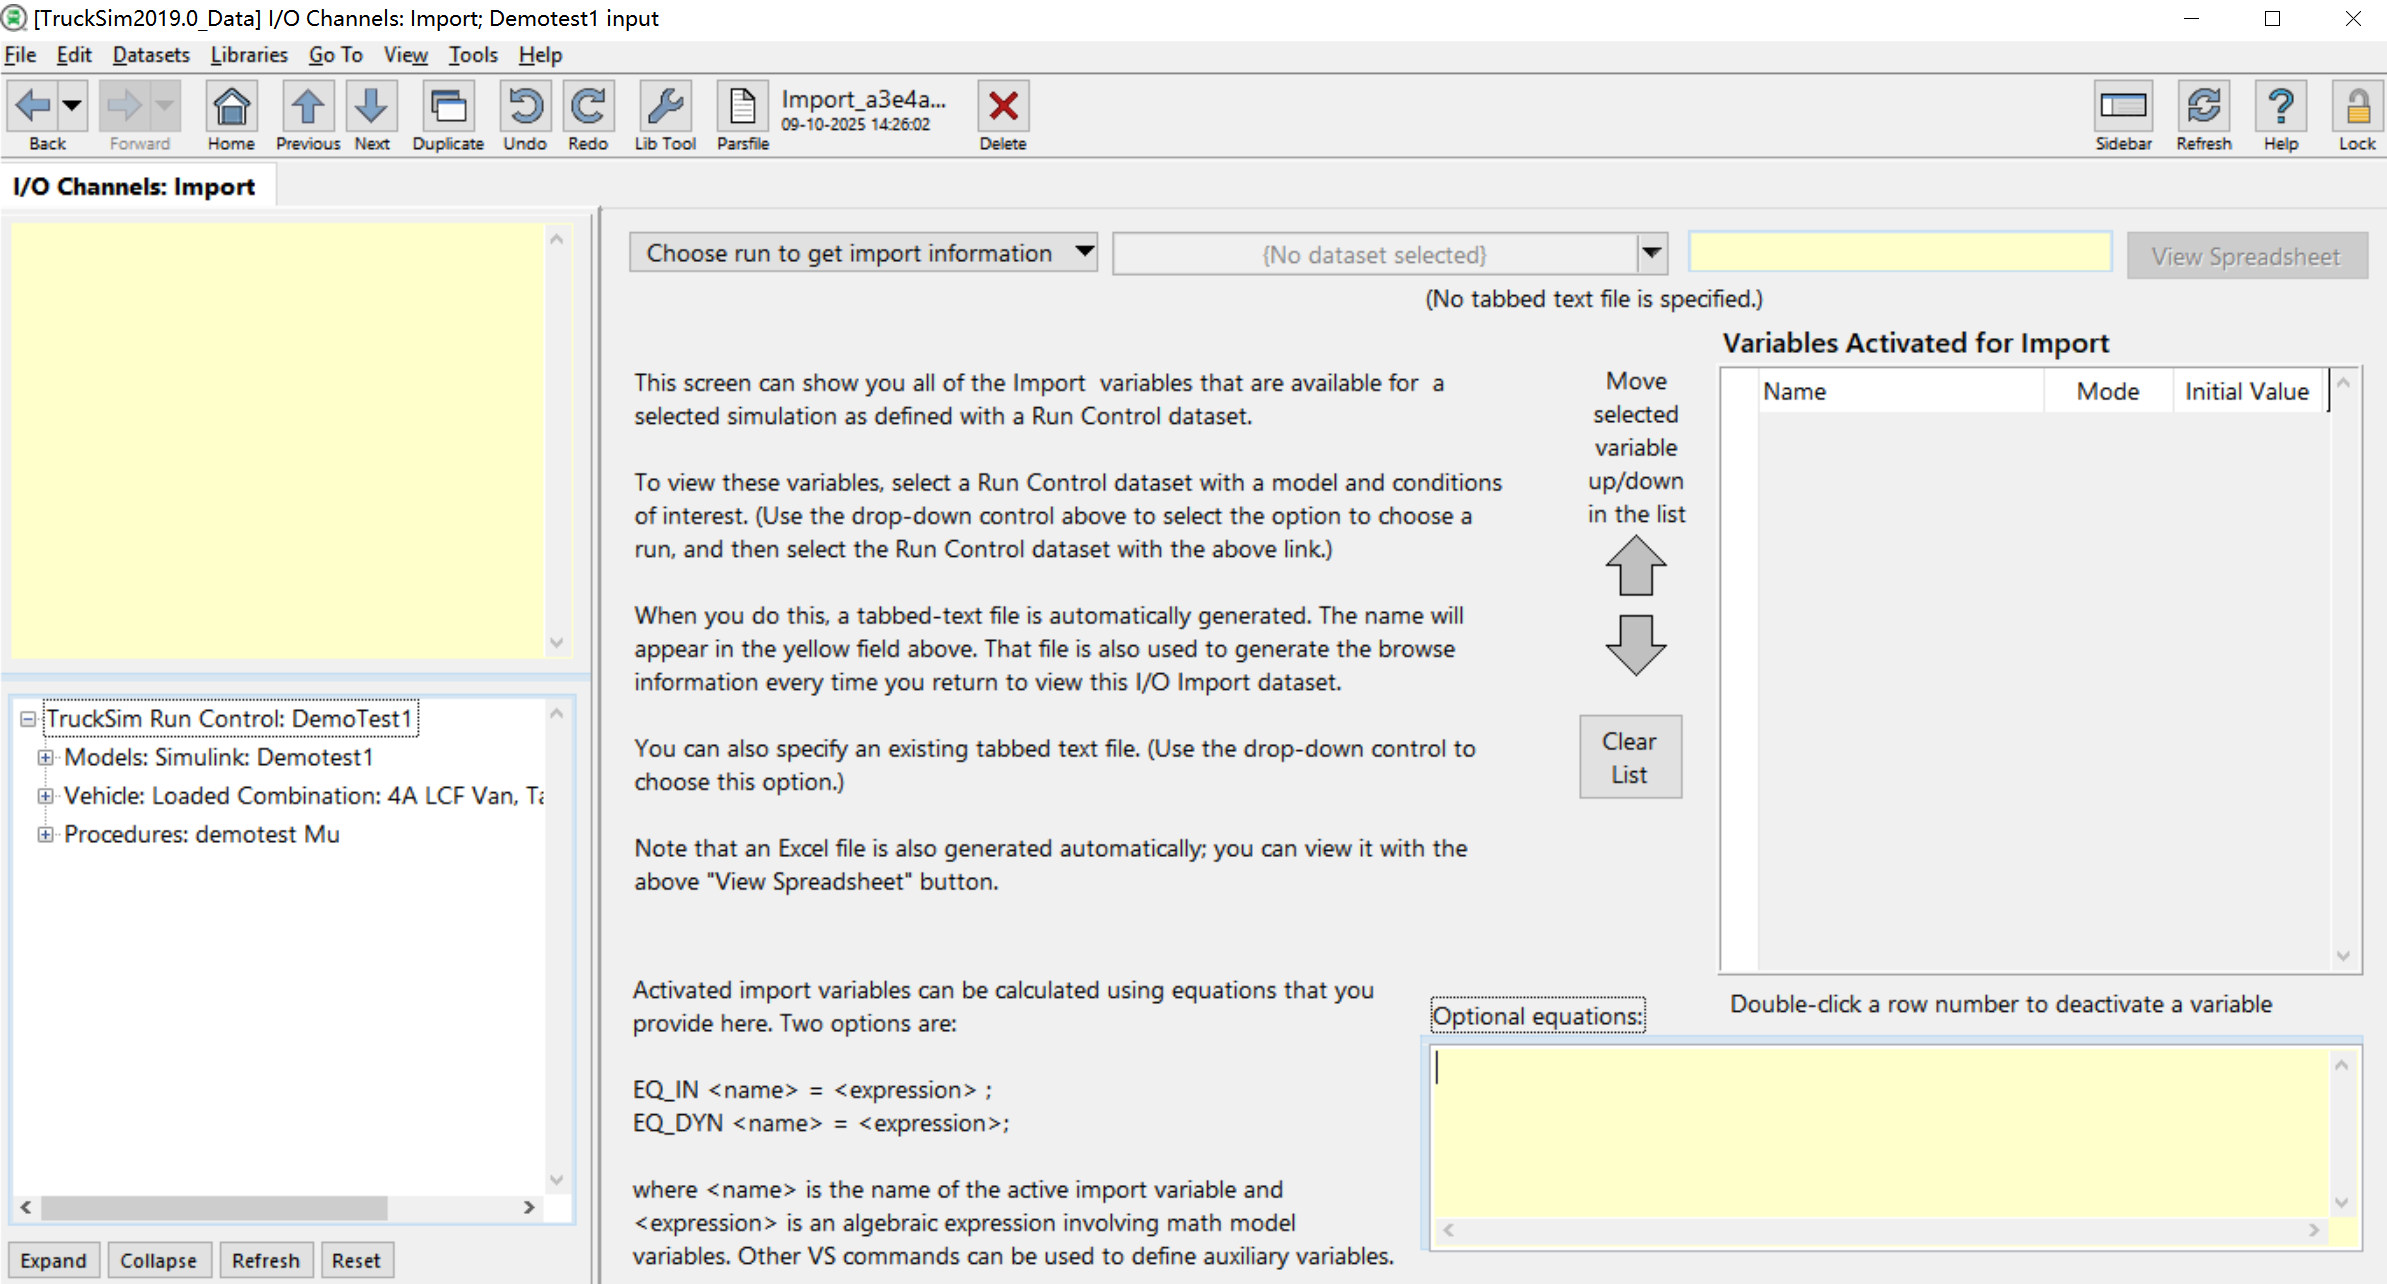Click the toolbar Refresh icon
Image resolution: width=2387 pixels, height=1284 pixels.
pyautogui.click(x=2204, y=106)
